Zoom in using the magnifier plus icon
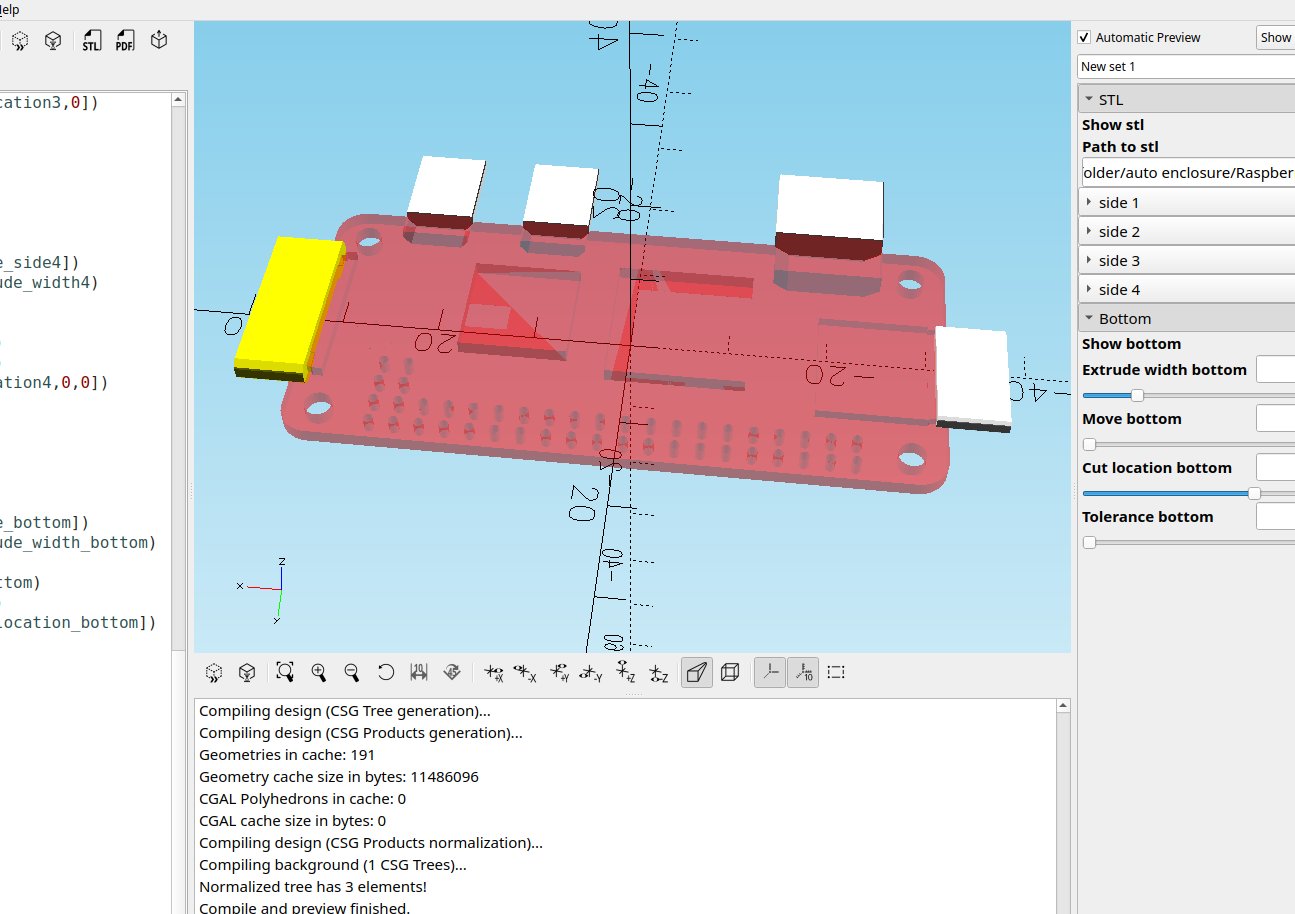Screen dimensions: 1295x914 tap(319, 672)
